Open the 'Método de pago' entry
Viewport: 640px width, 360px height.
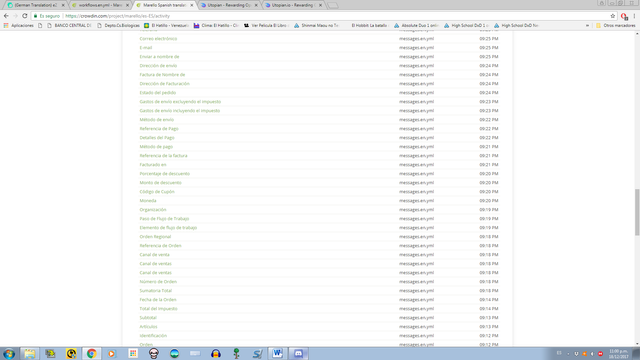pyautogui.click(x=156, y=147)
